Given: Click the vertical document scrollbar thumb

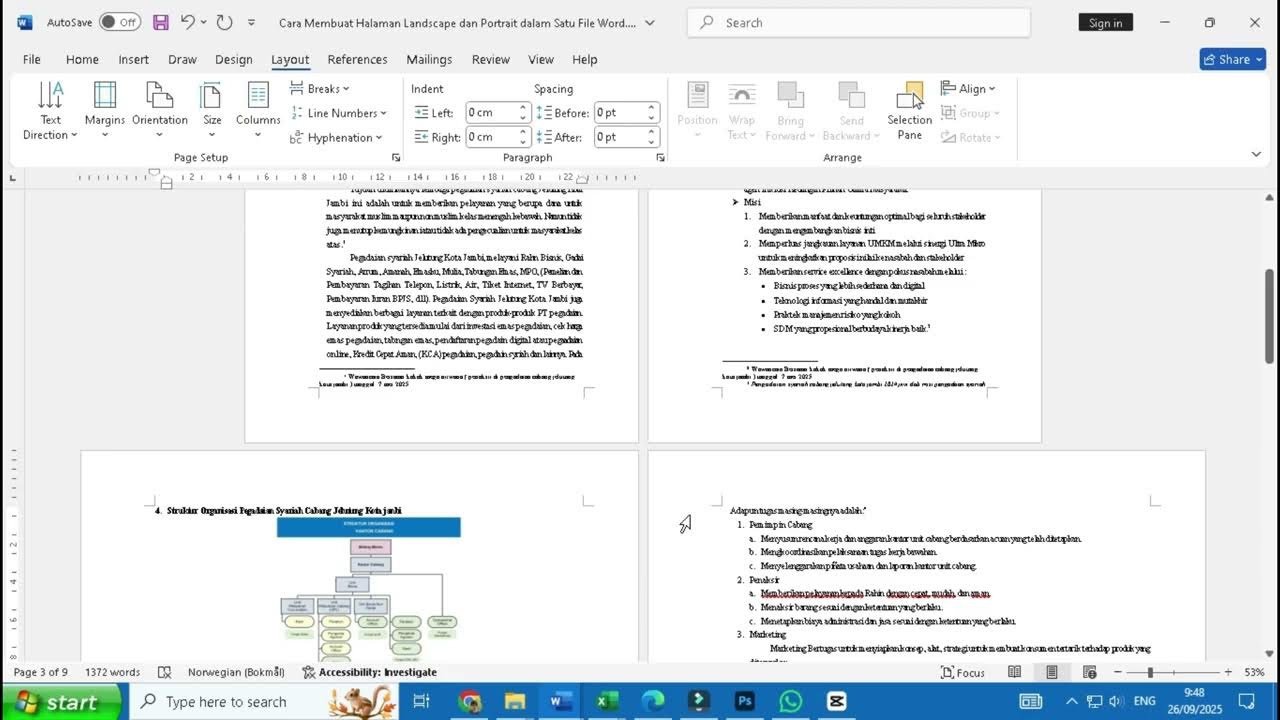Looking at the screenshot, I should 1270,317.
